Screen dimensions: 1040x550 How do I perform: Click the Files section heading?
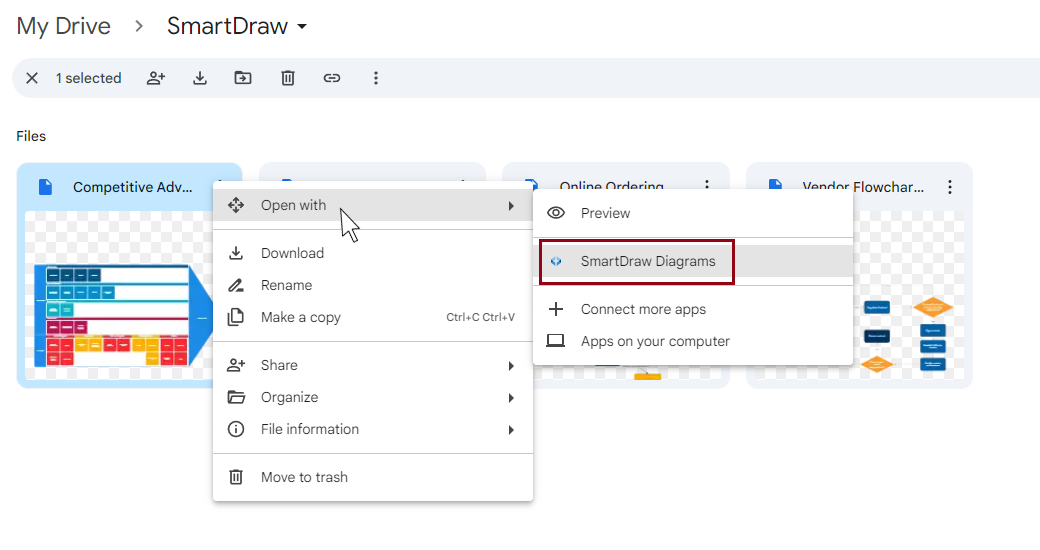pos(31,137)
